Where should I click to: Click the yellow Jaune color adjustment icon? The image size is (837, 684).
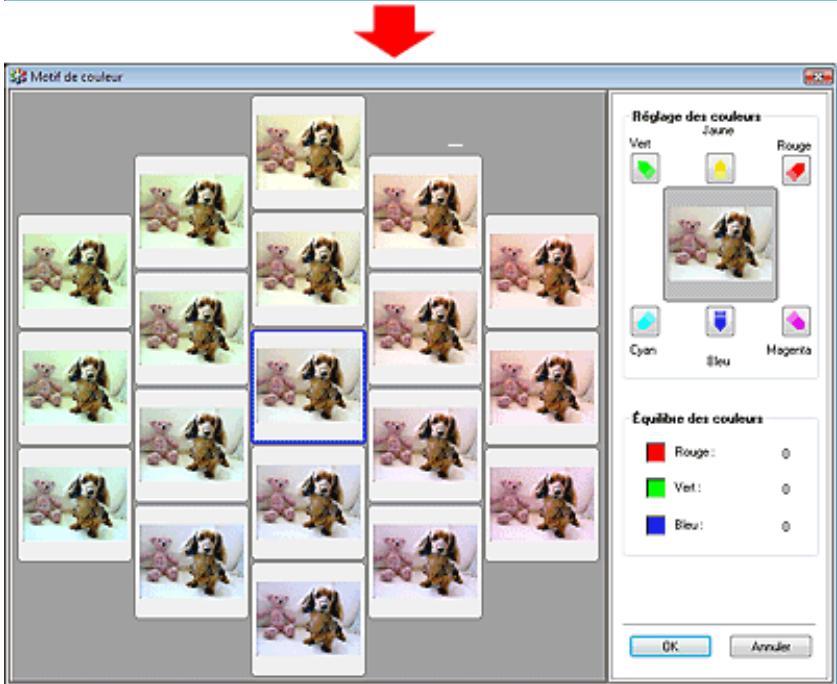coord(720,168)
